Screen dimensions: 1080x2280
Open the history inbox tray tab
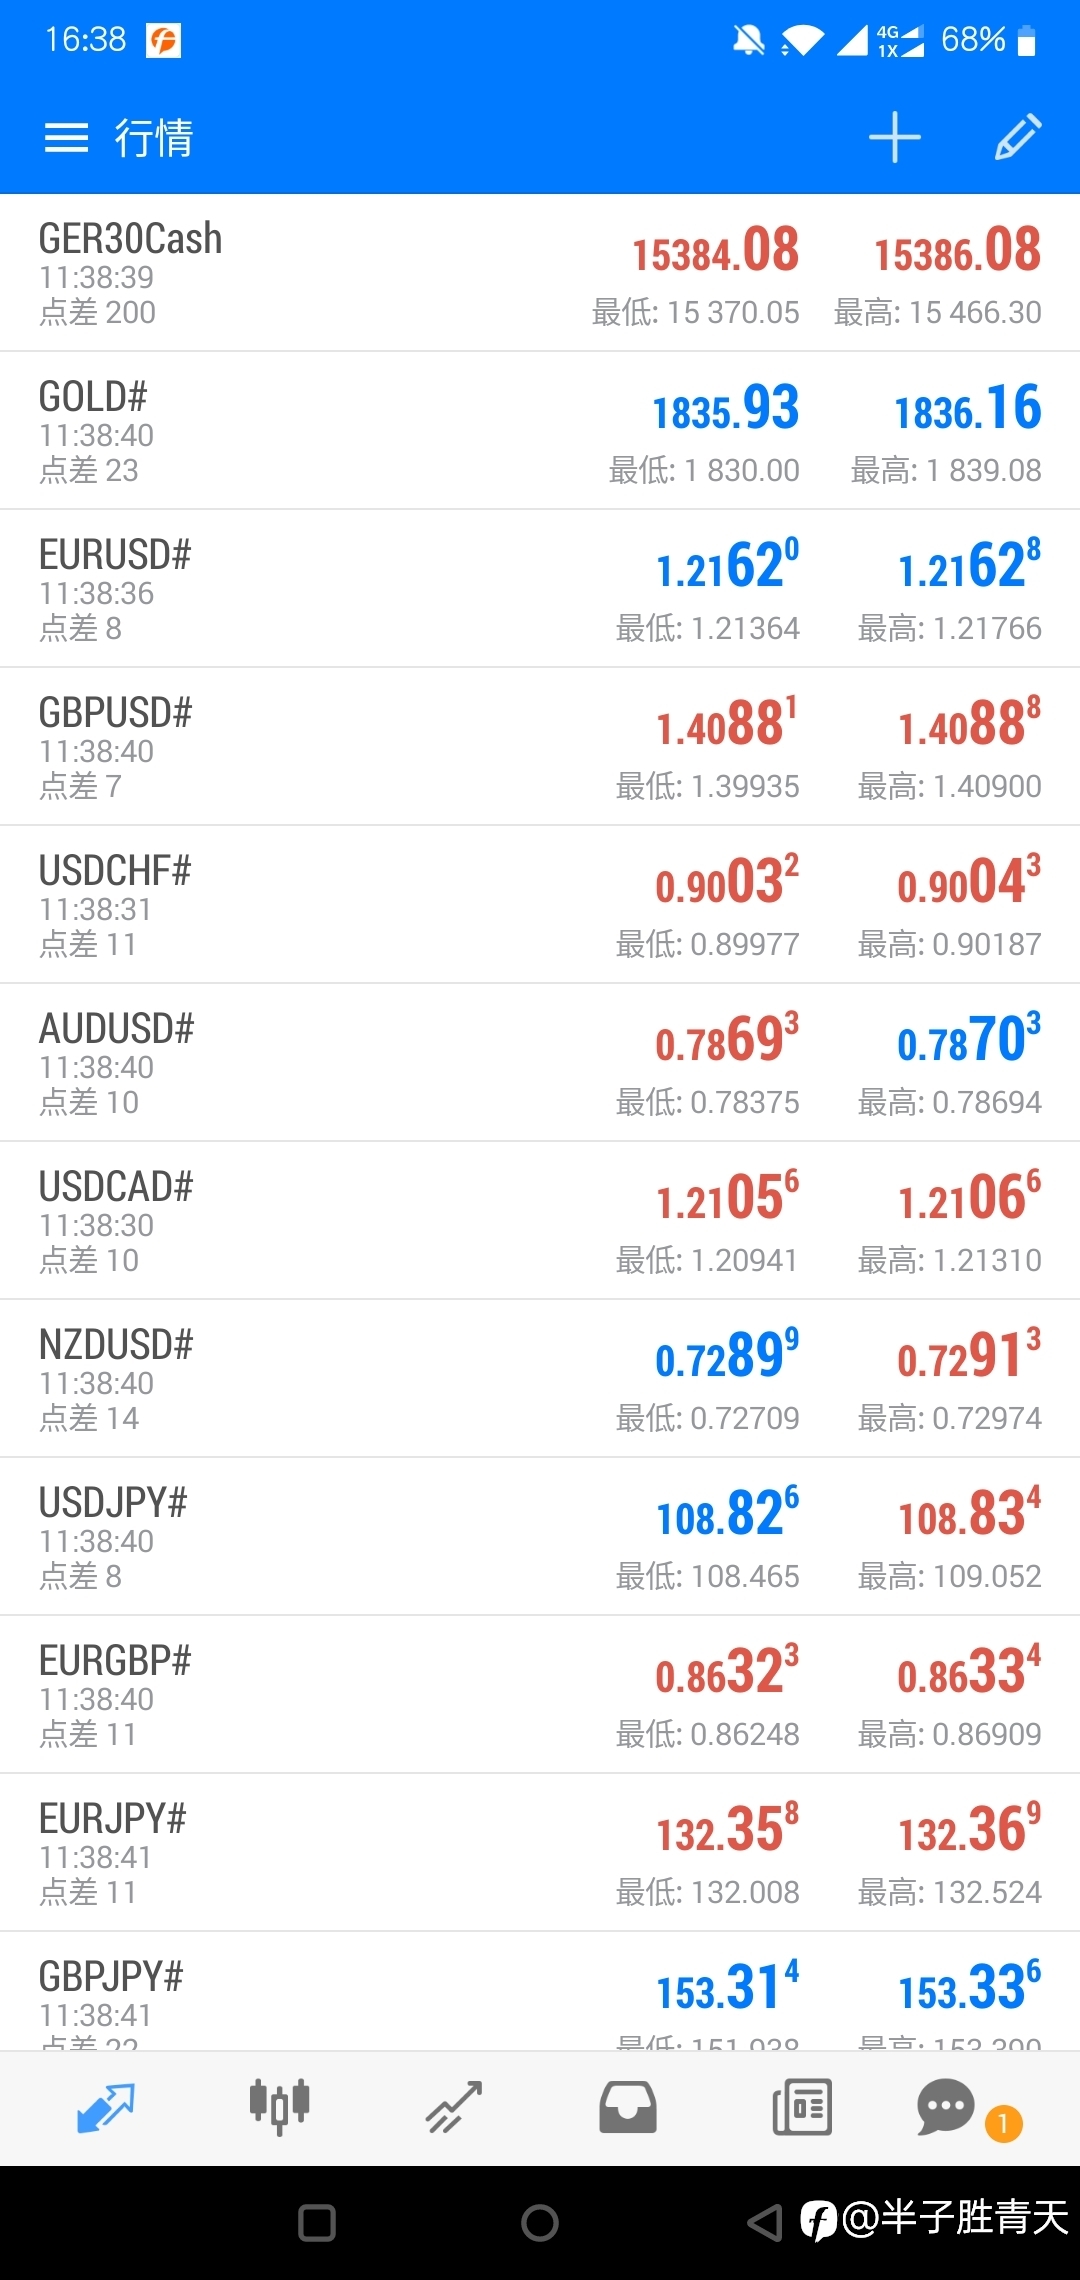[627, 2106]
